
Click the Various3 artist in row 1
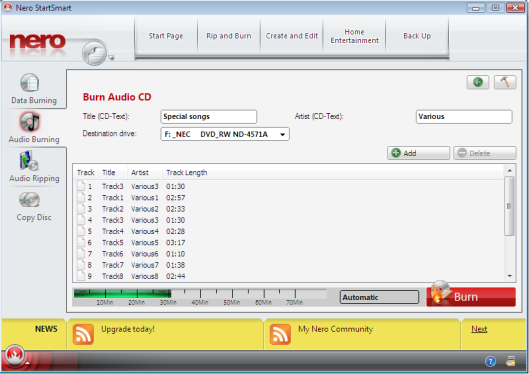145,186
